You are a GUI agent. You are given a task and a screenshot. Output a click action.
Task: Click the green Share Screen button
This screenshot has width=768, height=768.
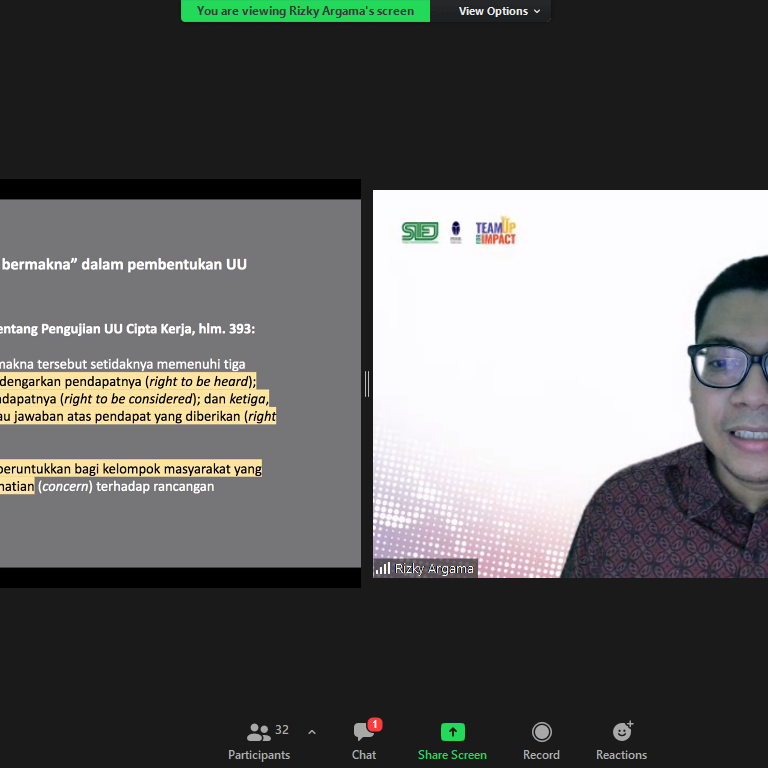click(452, 741)
